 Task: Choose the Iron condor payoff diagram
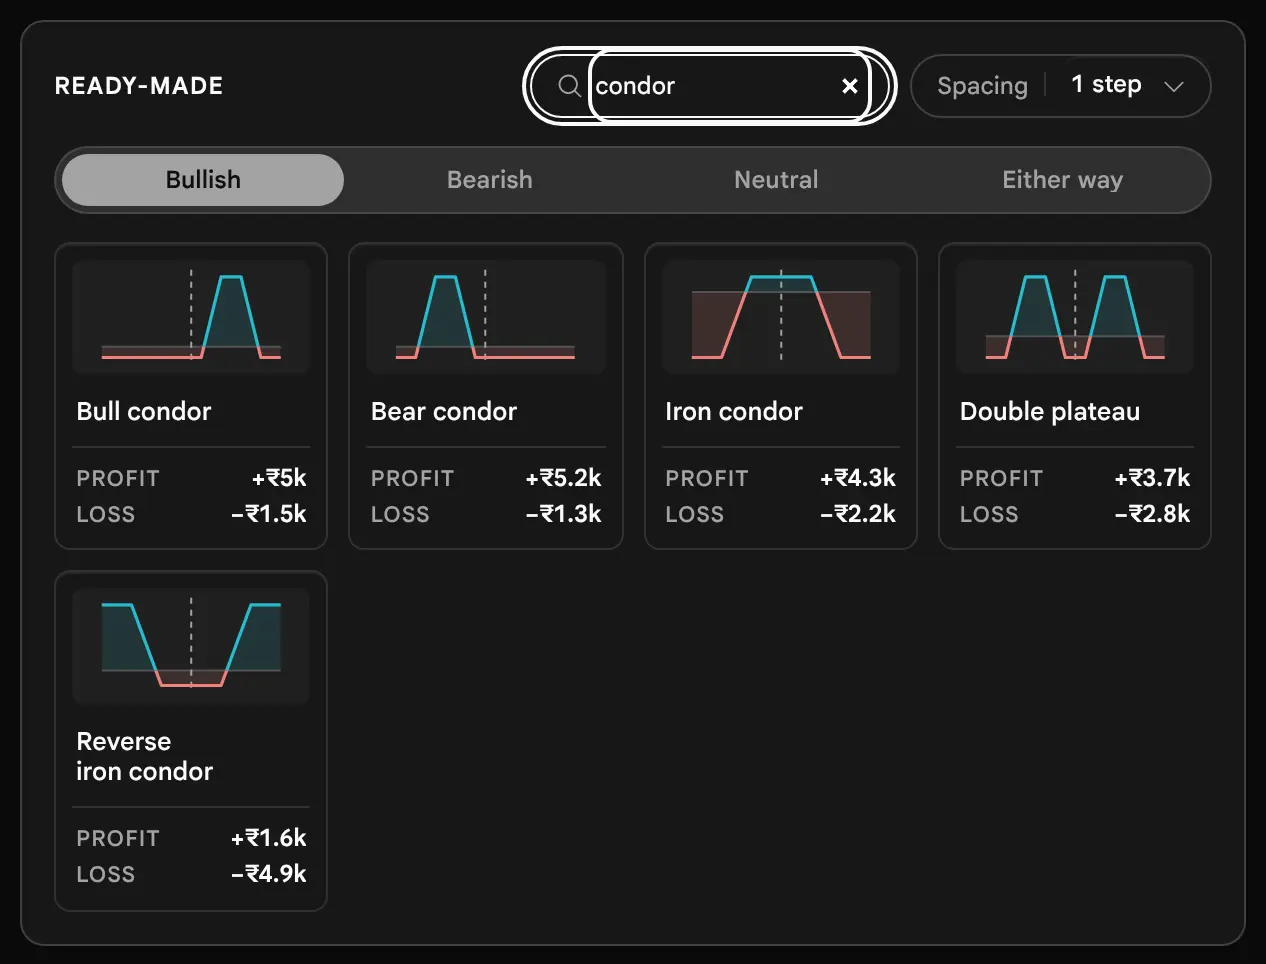pyautogui.click(x=781, y=317)
